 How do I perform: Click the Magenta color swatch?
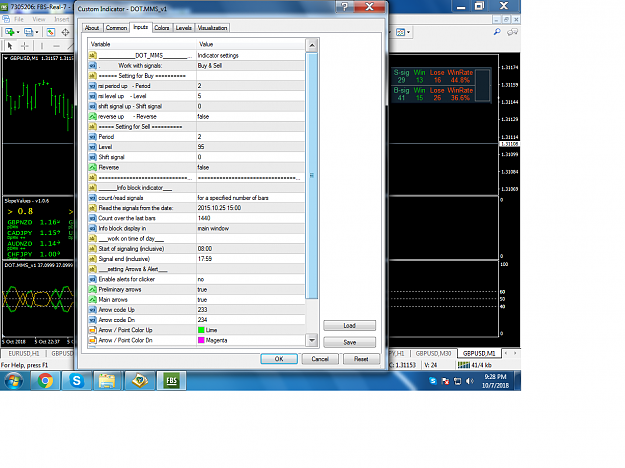tap(201, 340)
